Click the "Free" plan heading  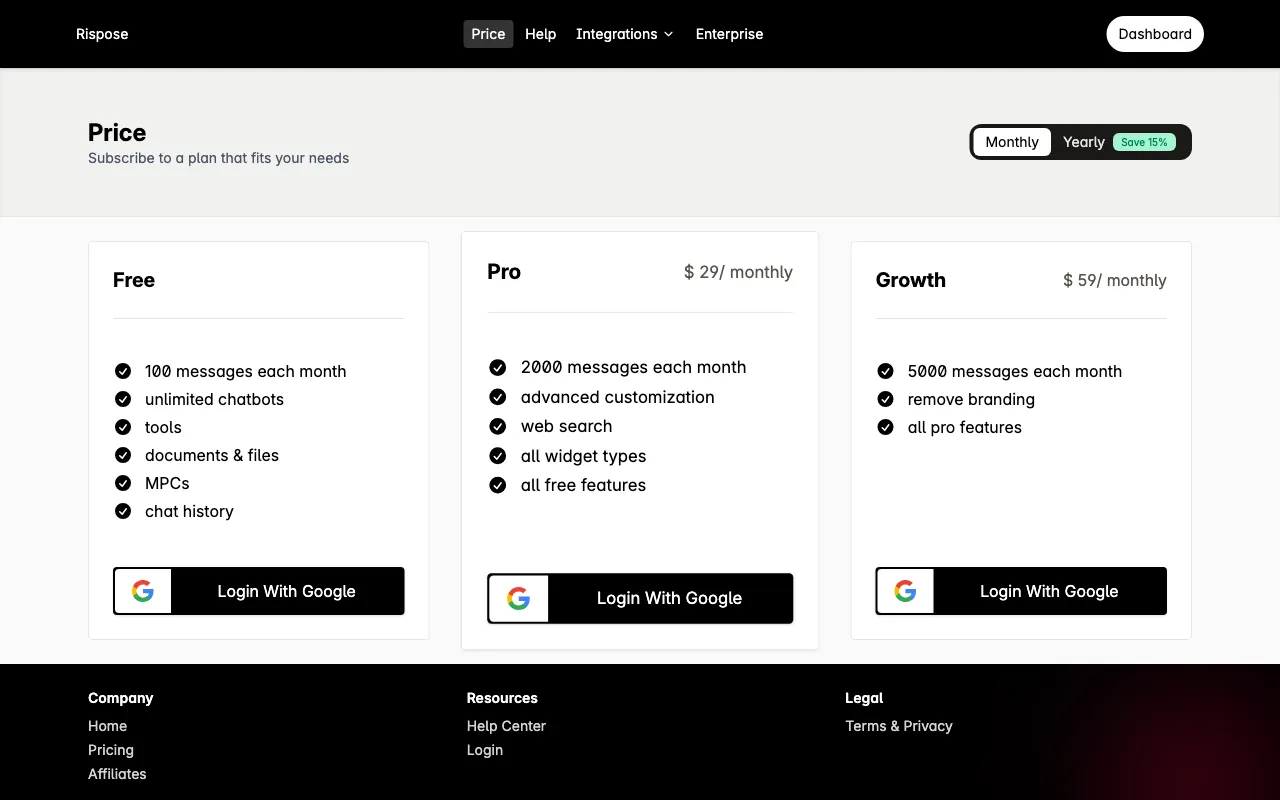[134, 280]
